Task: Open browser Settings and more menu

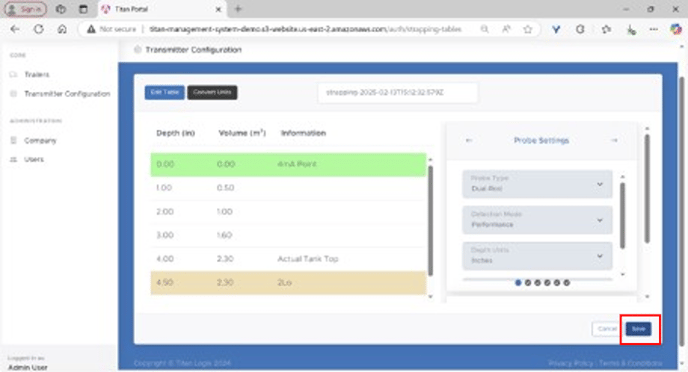Action: click(x=654, y=29)
